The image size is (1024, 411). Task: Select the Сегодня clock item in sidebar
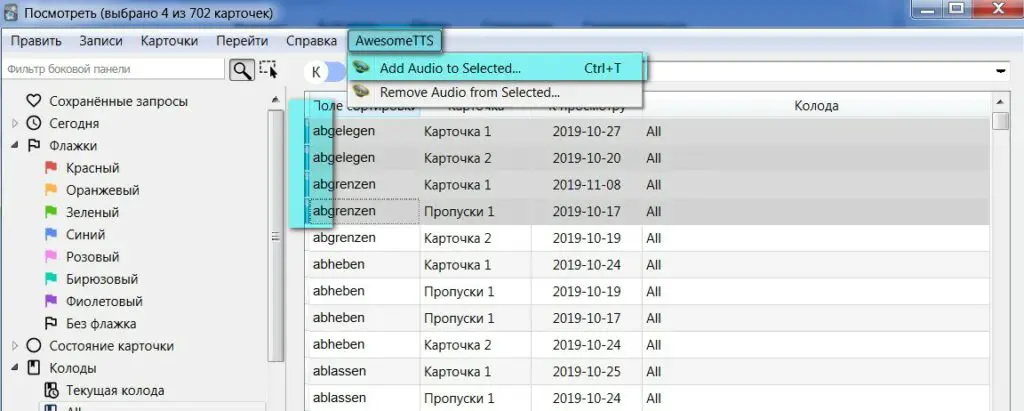(63, 123)
